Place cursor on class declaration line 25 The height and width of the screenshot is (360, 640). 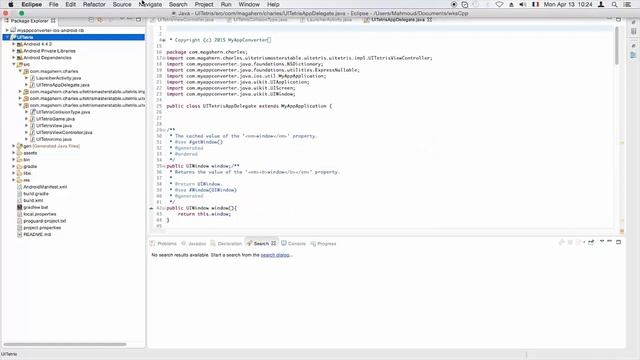point(249,106)
